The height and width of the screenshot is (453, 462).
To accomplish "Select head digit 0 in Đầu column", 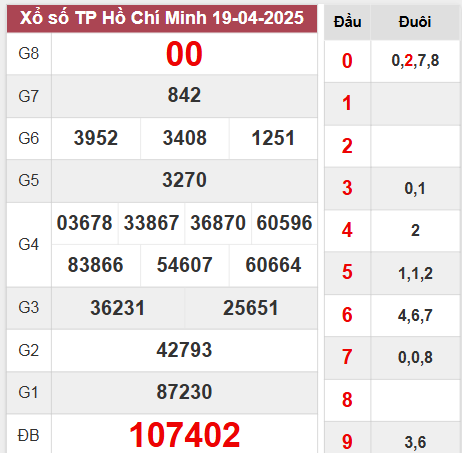I will click(347, 61).
